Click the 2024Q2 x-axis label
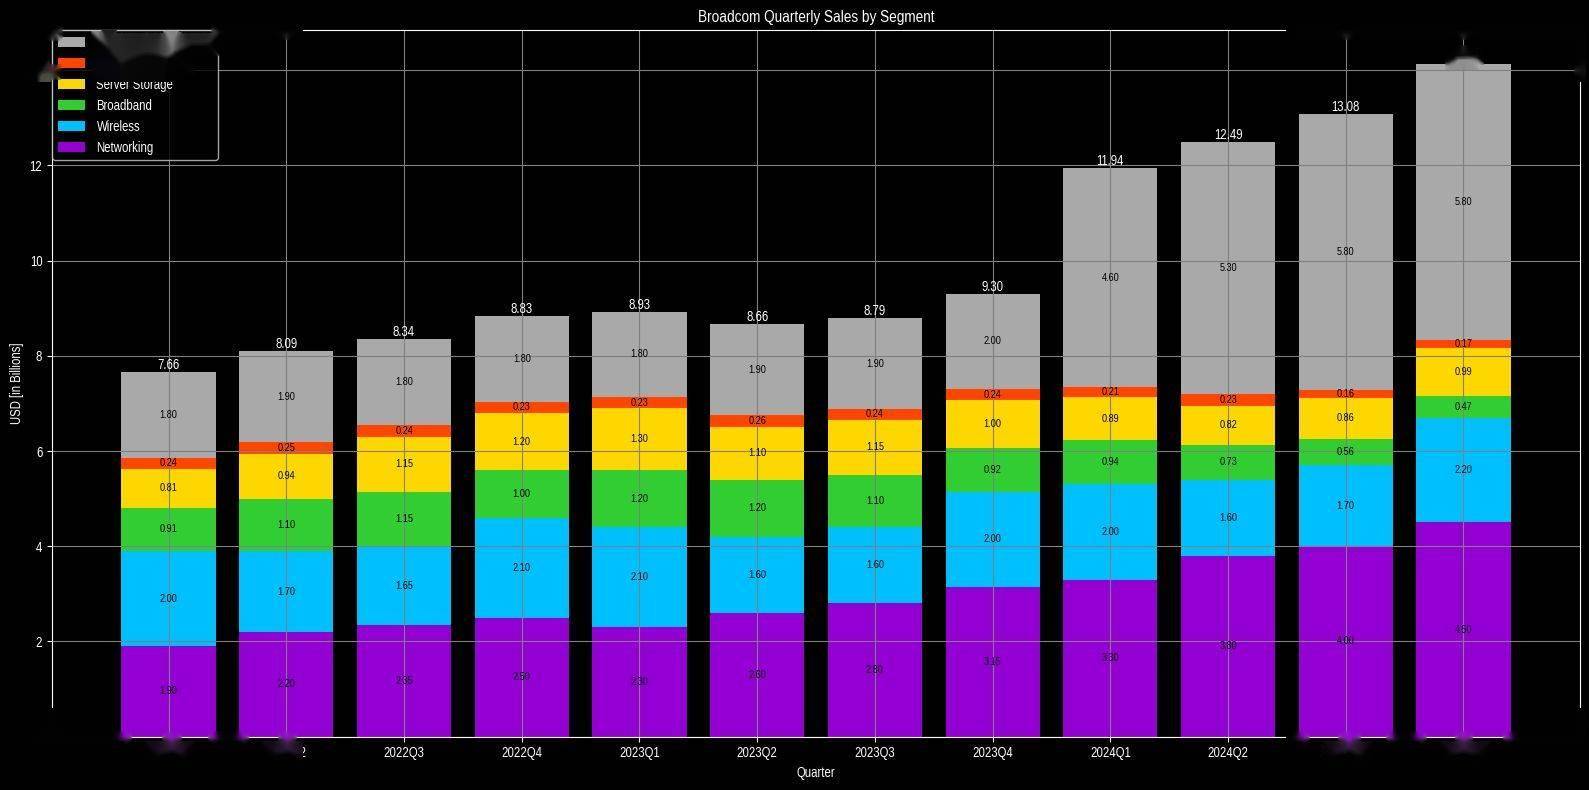This screenshot has height=790, width=1589. (x=1228, y=752)
